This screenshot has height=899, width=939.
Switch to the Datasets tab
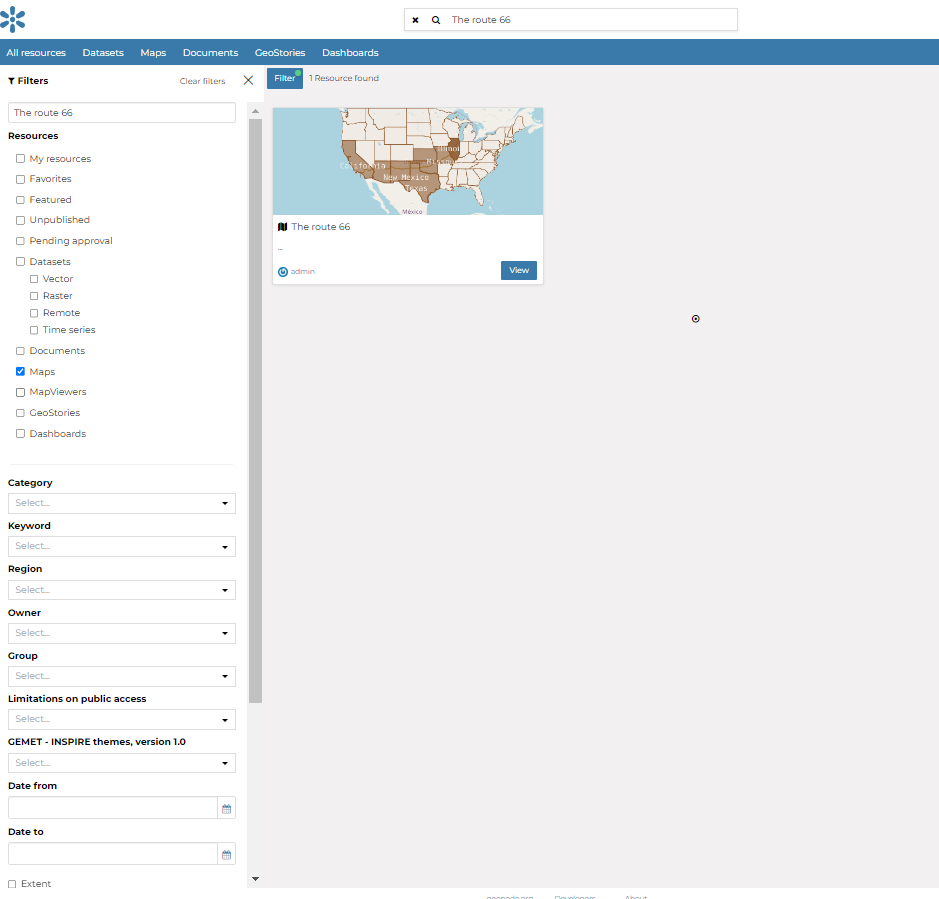coord(103,52)
